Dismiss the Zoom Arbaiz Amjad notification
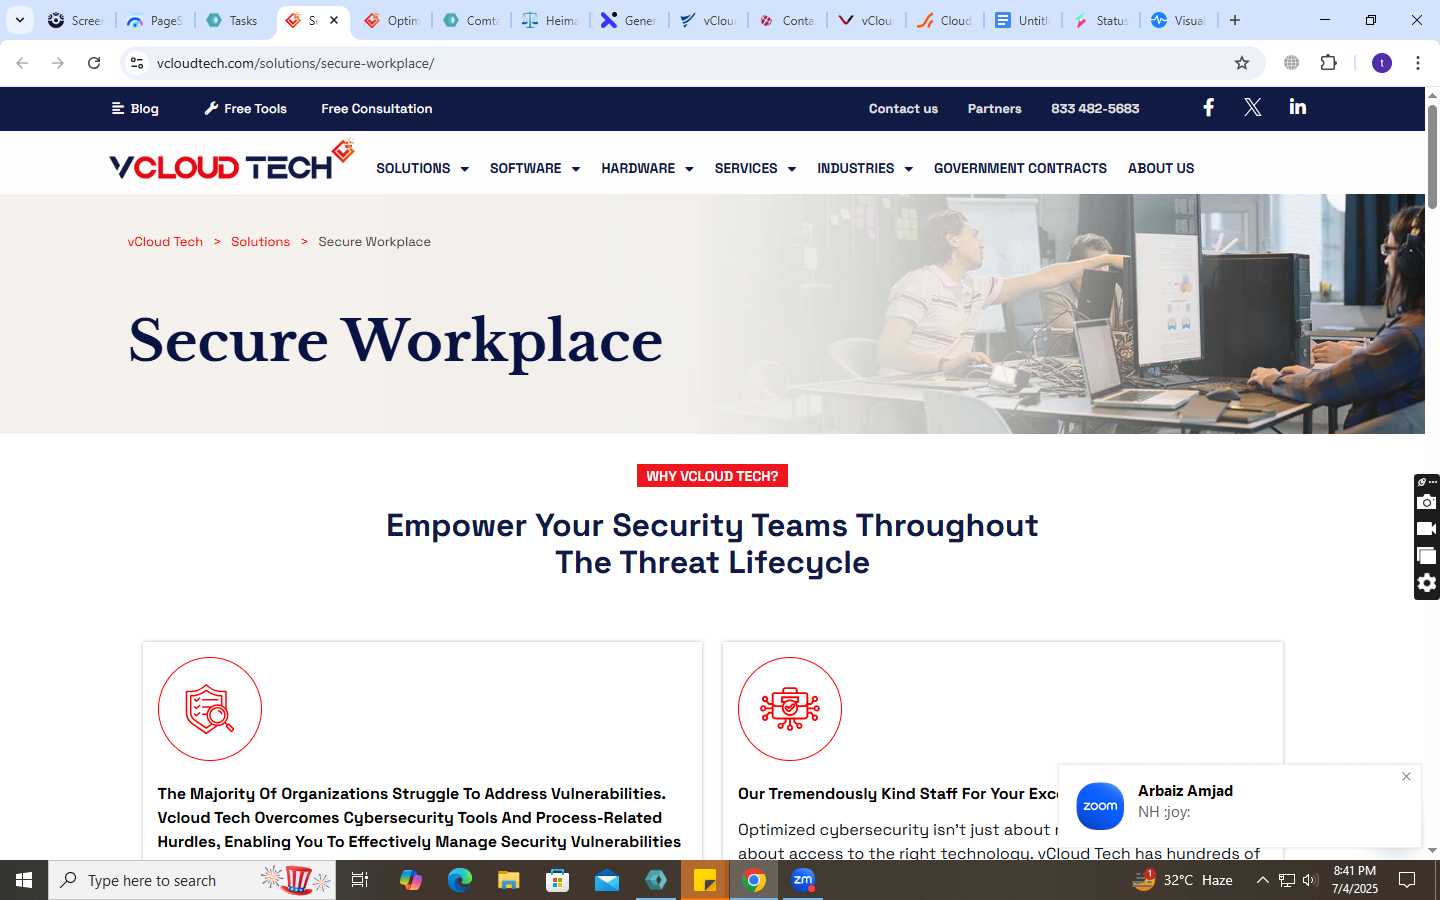Image resolution: width=1440 pixels, height=900 pixels. (1406, 777)
